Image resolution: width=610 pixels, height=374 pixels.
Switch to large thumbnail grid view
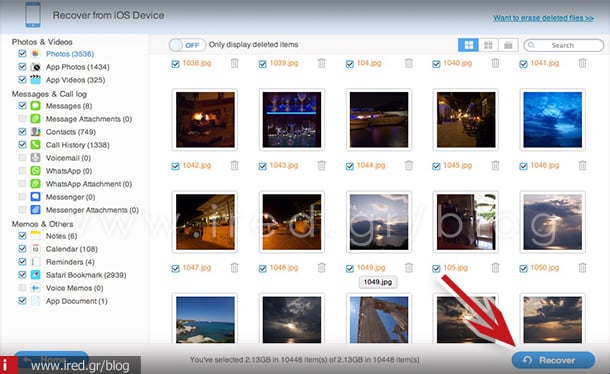click(468, 45)
